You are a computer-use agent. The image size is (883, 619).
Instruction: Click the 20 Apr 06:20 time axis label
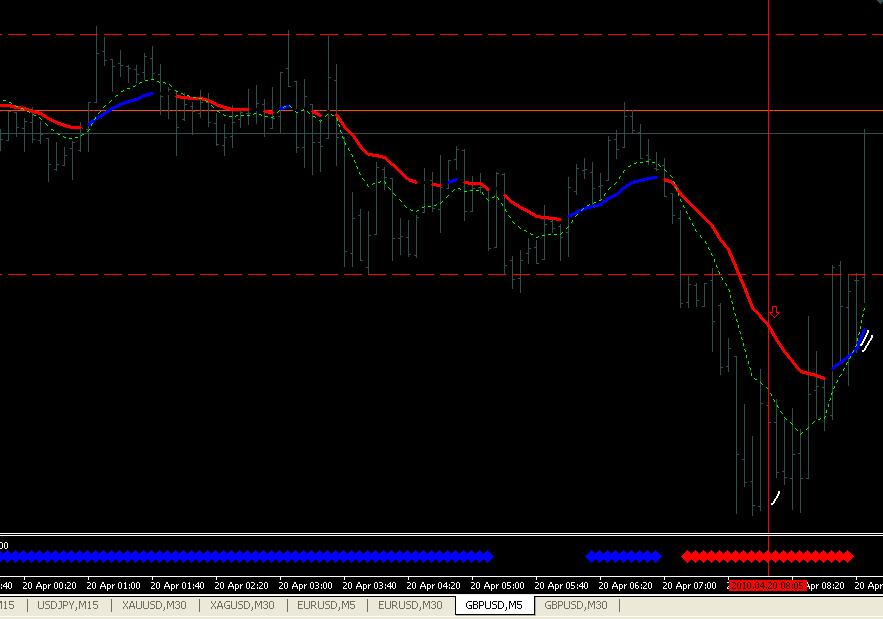pos(626,586)
